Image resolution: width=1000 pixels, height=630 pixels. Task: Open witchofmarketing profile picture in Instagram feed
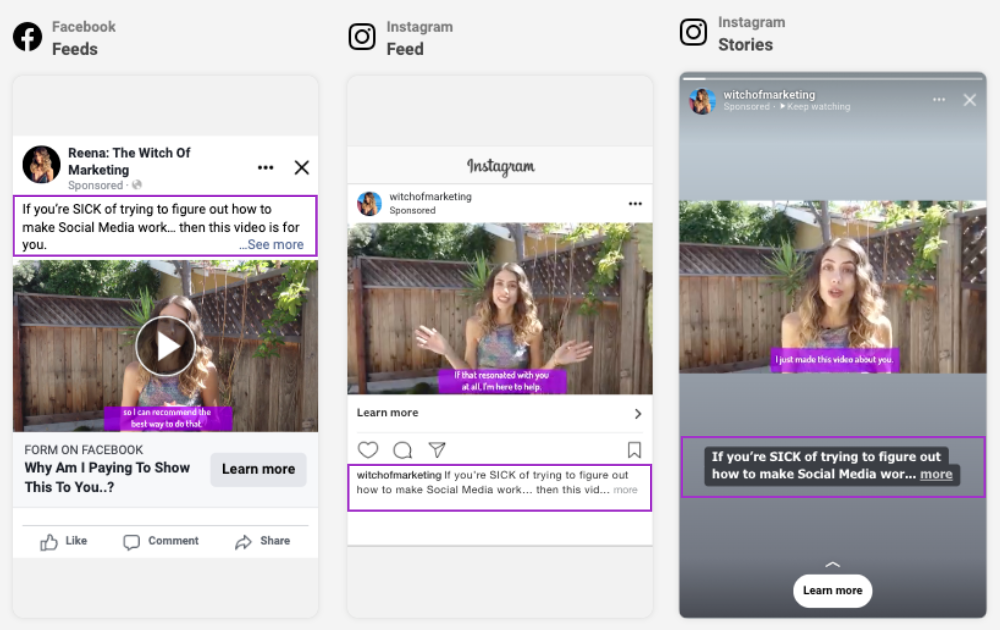[x=370, y=204]
